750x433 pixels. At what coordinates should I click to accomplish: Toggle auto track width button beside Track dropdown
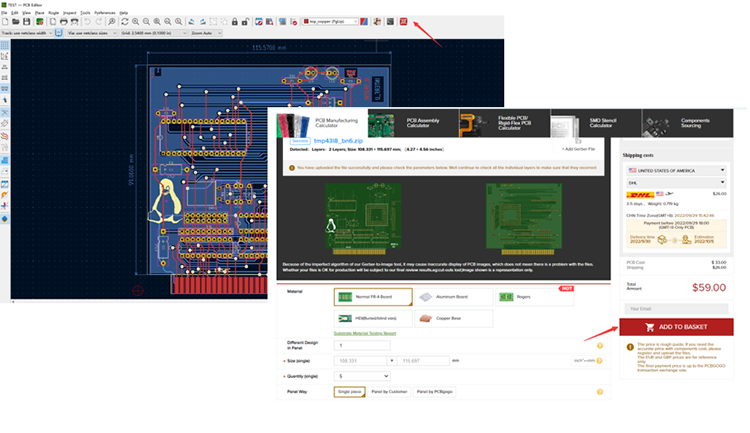coord(58,33)
